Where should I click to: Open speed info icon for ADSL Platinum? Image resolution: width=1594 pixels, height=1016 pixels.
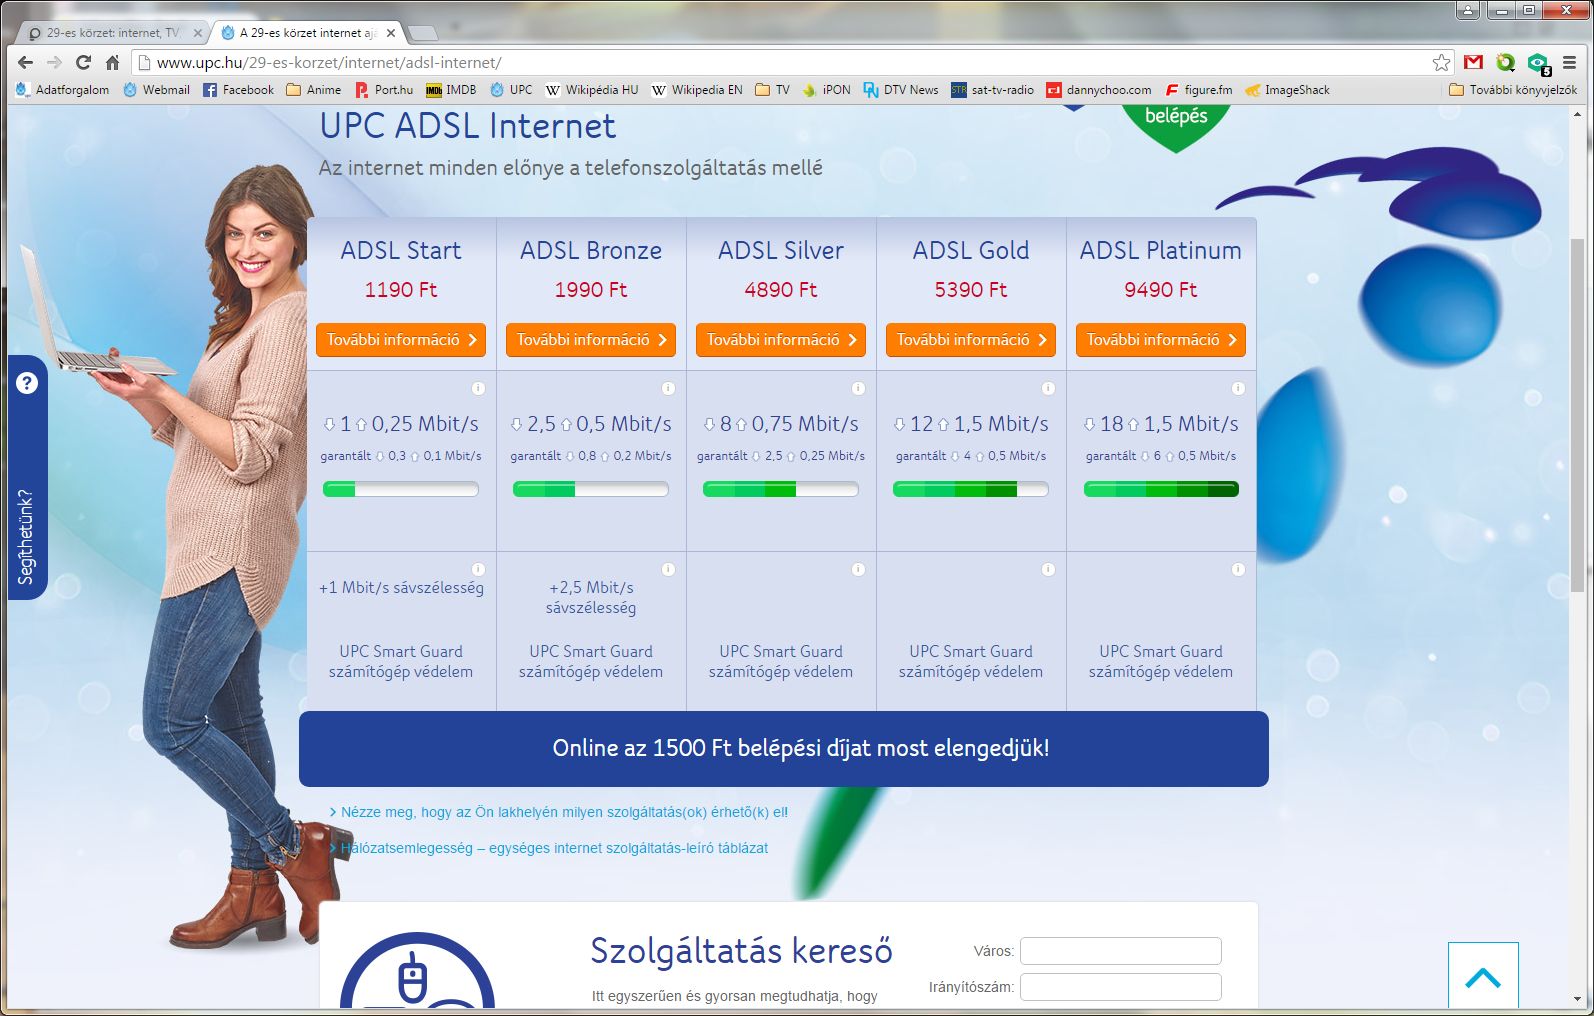click(1238, 388)
